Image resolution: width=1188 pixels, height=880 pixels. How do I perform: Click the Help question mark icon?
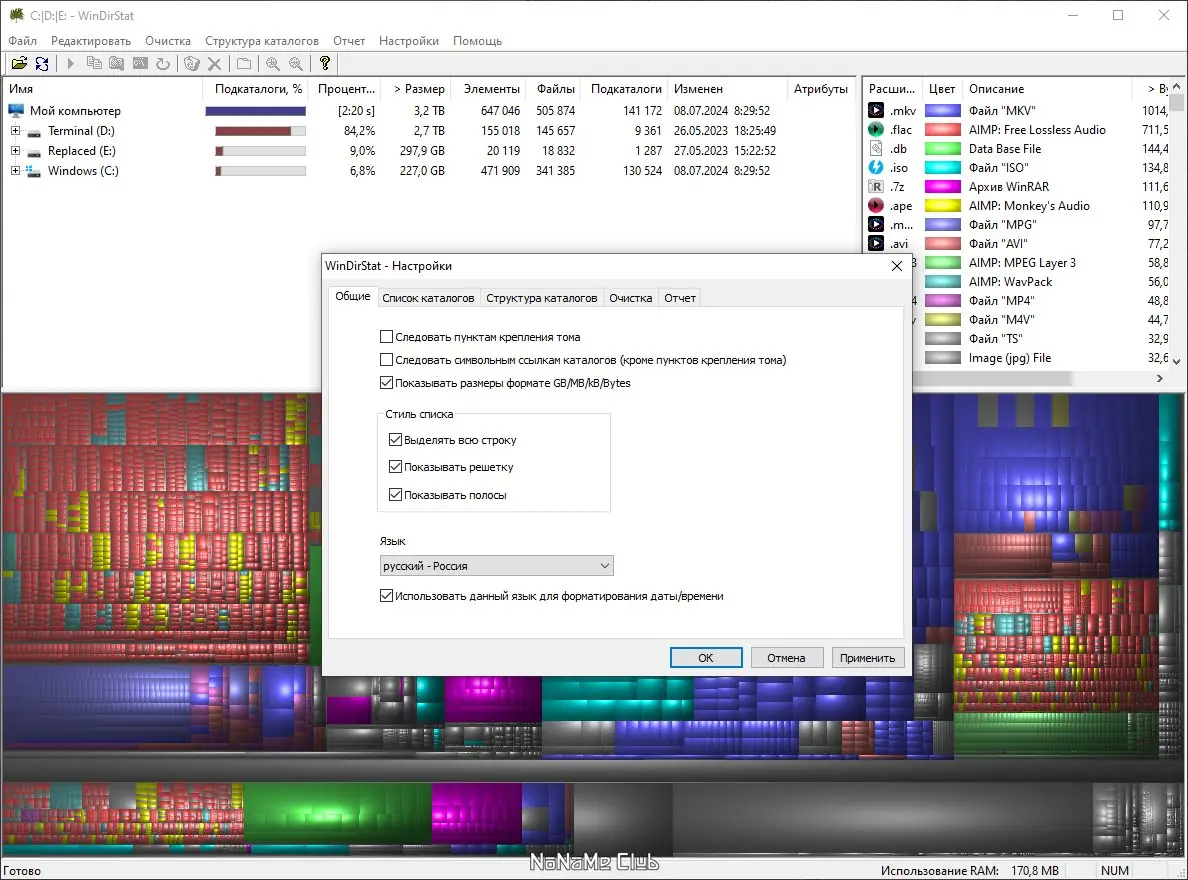click(x=325, y=64)
